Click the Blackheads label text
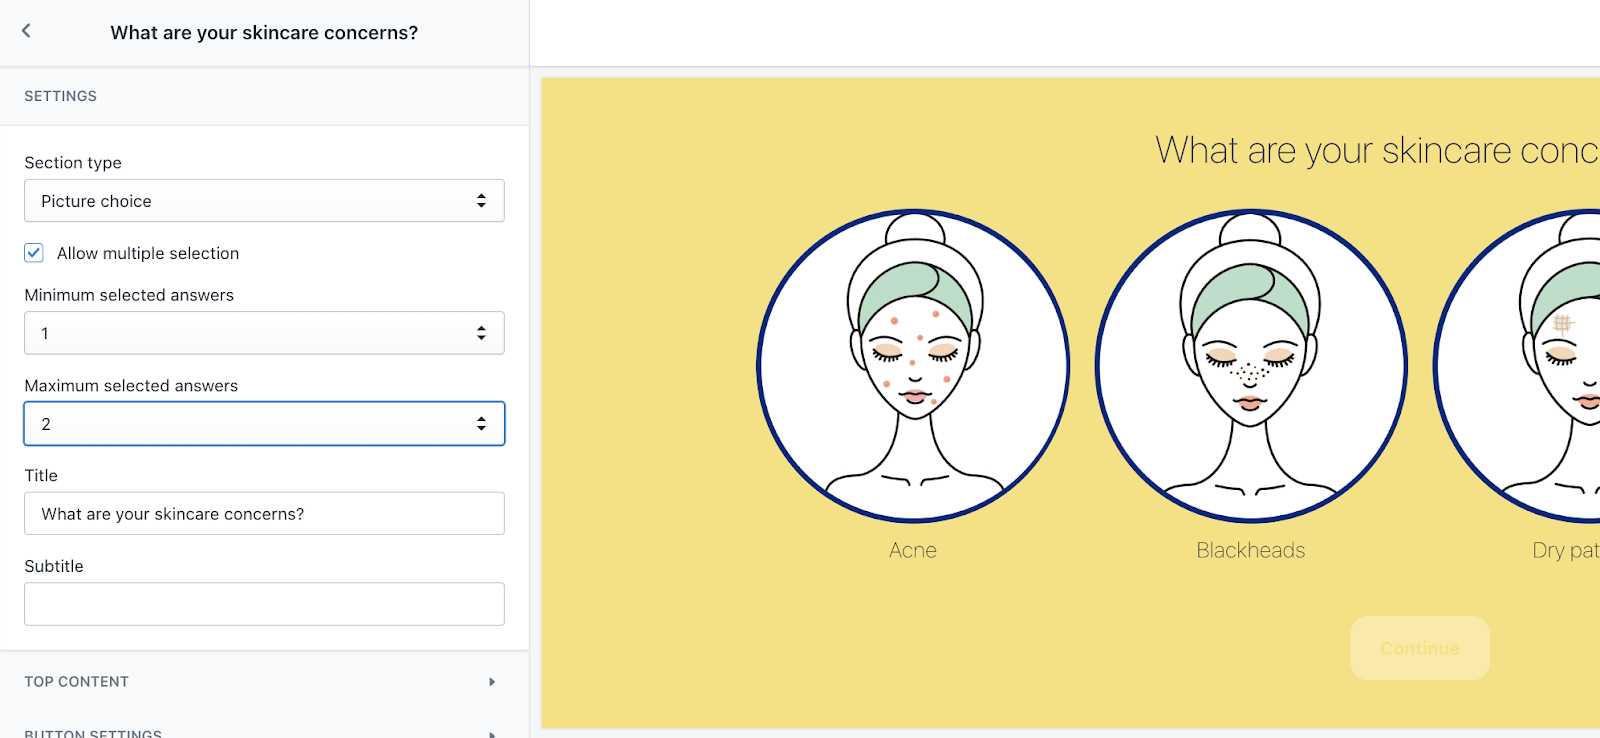 (1251, 550)
